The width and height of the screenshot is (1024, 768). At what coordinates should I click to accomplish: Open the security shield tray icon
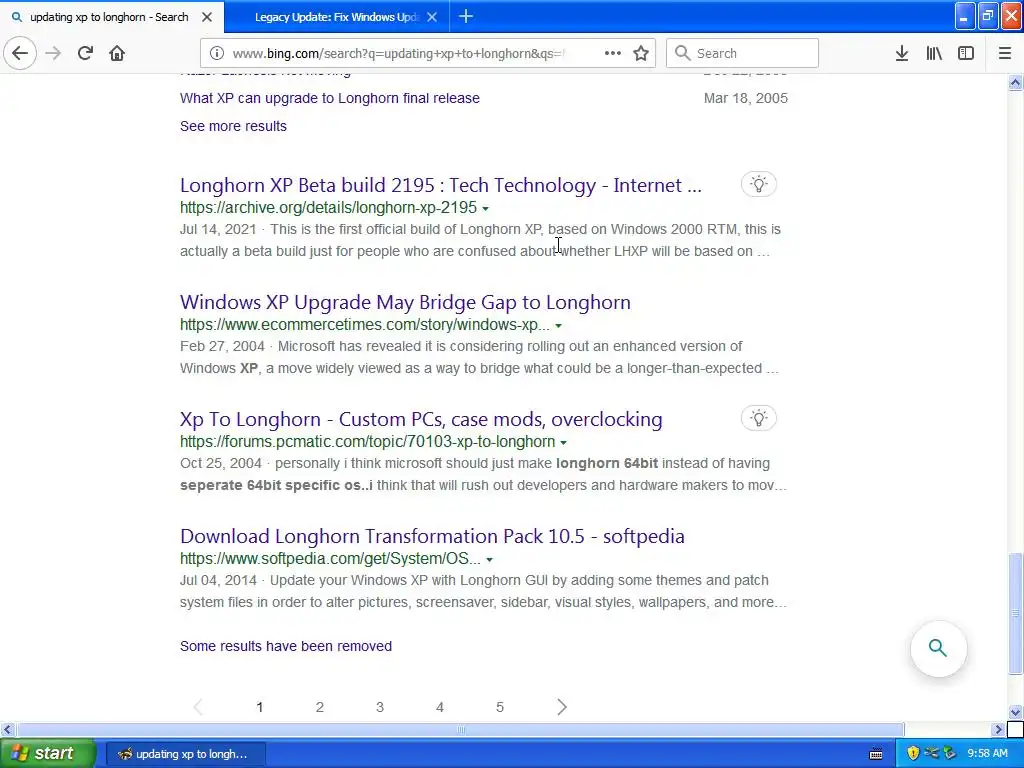point(913,753)
